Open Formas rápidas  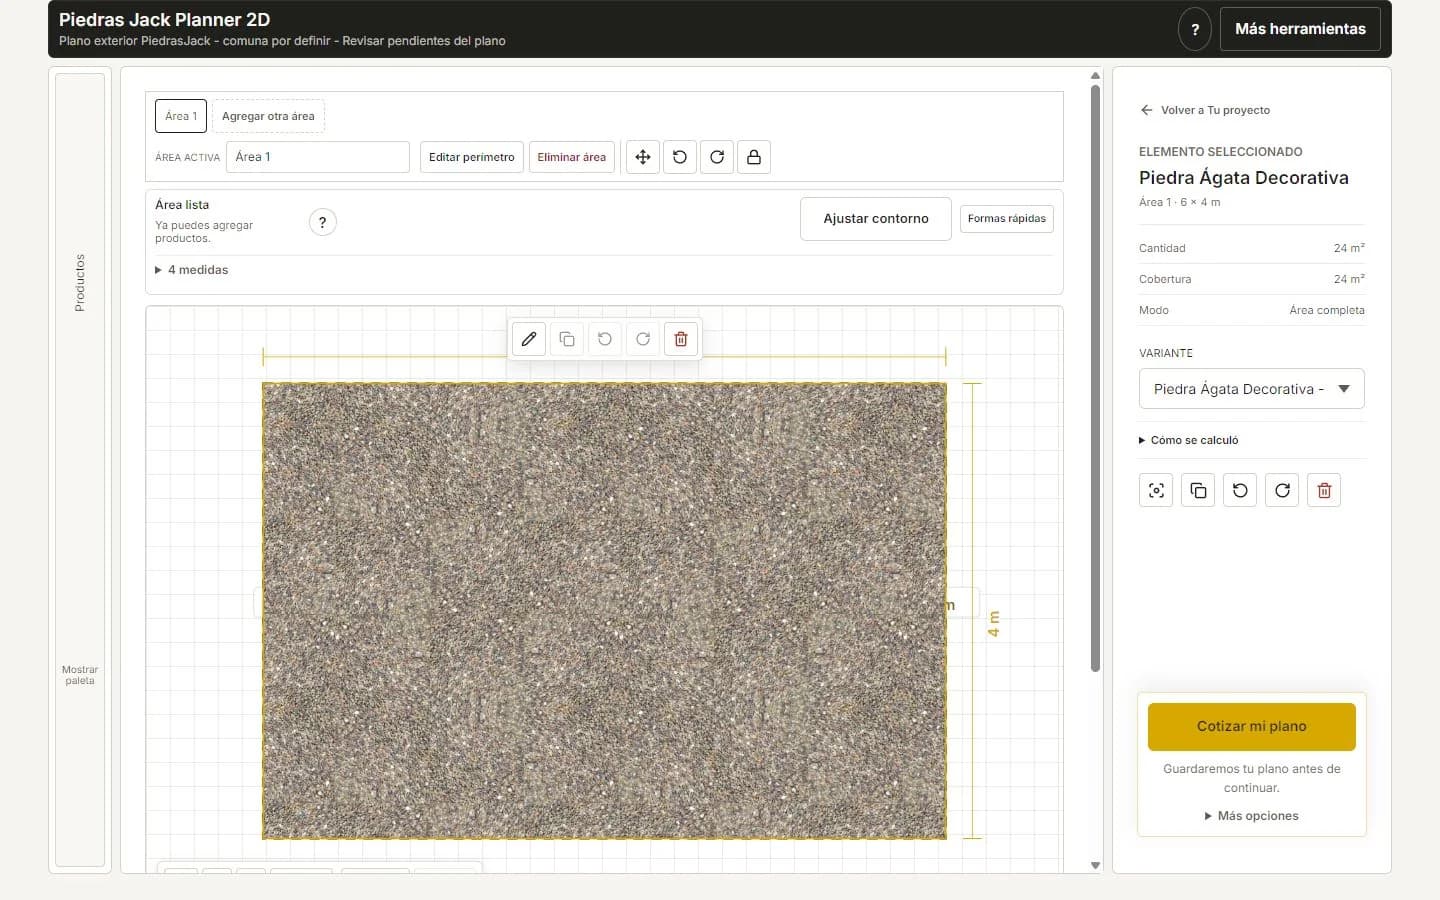(x=1007, y=219)
